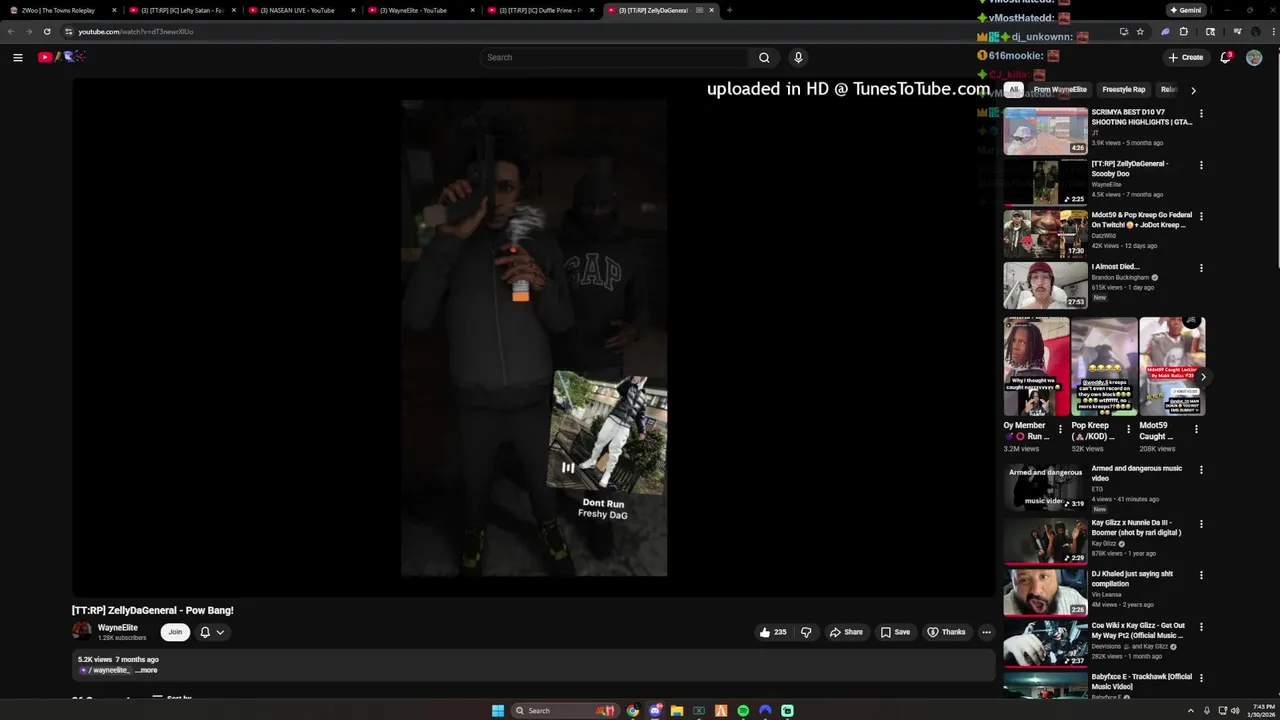This screenshot has height=720, width=1280.
Task: Open SCRIMYA BEST D10 V7 thumbnail
Action: click(1045, 131)
